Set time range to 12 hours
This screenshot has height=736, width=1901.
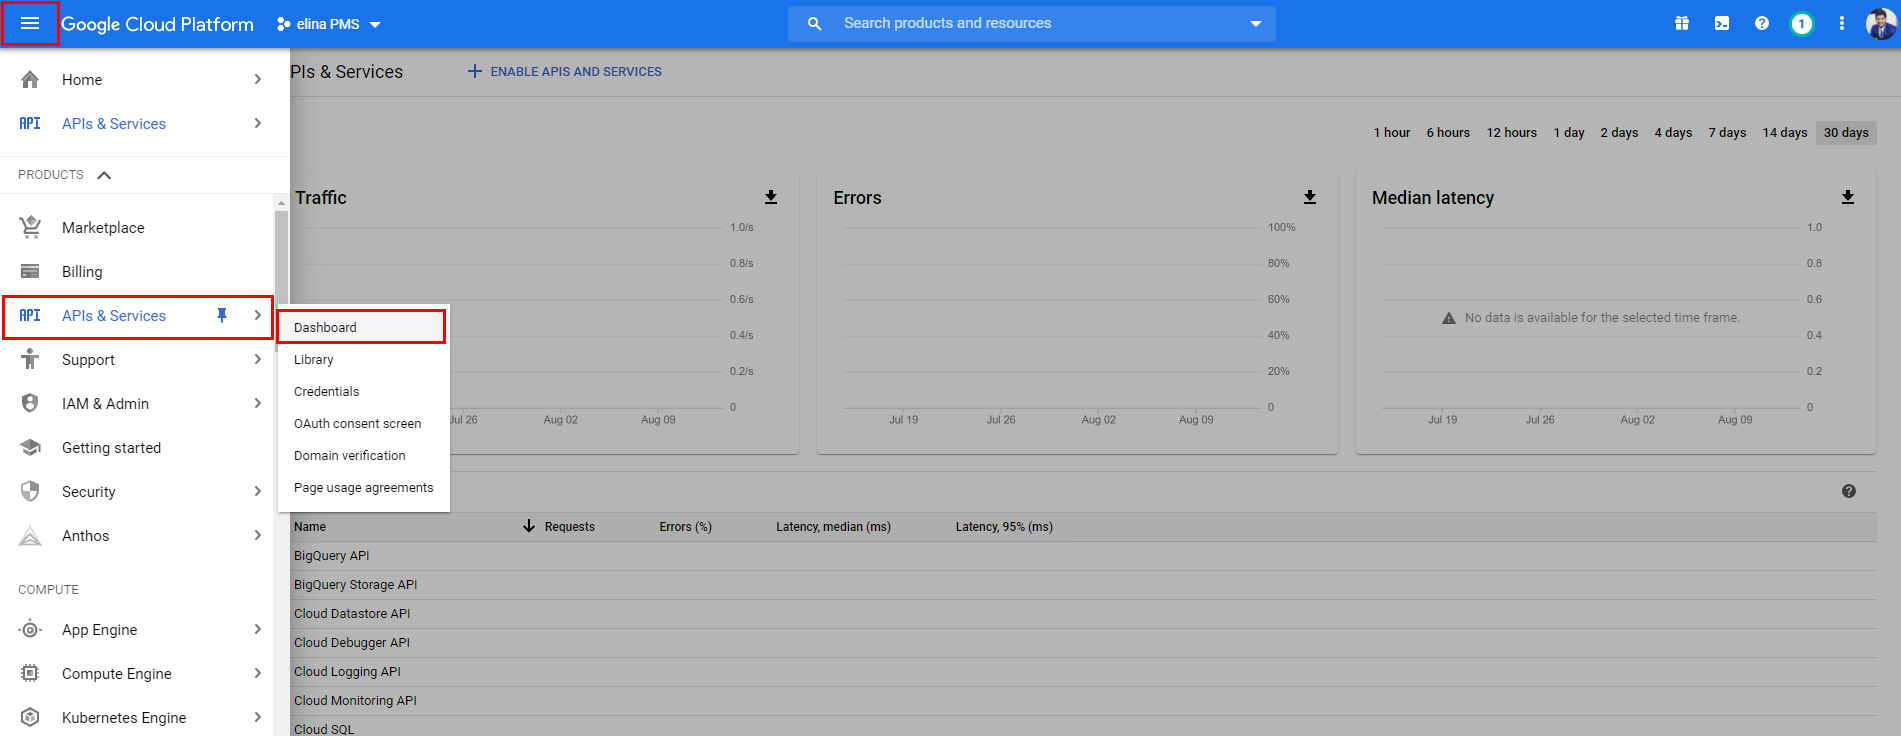click(1511, 132)
